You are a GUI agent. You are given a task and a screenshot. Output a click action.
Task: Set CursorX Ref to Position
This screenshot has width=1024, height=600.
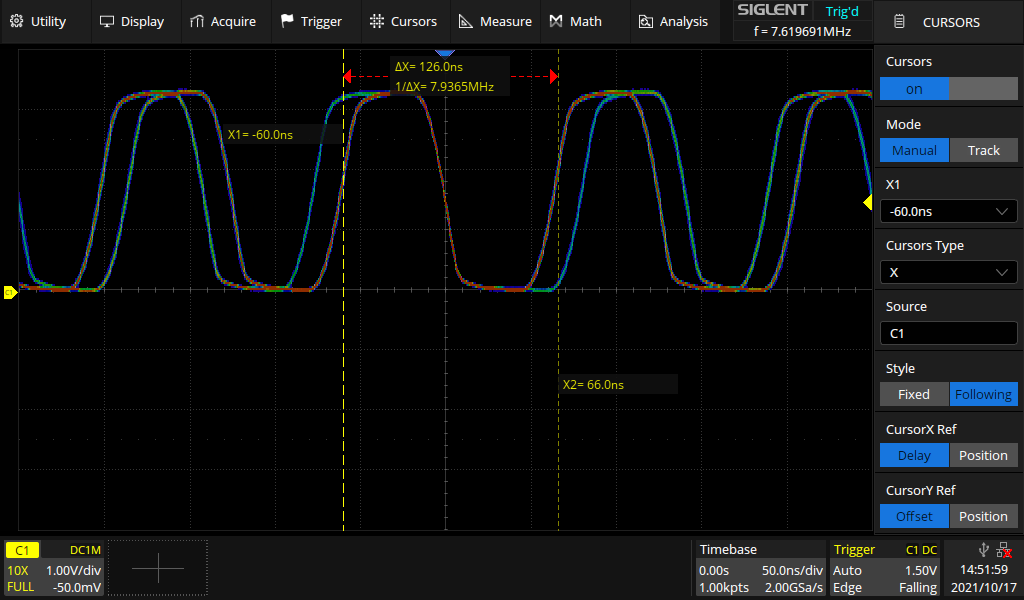[x=983, y=455]
